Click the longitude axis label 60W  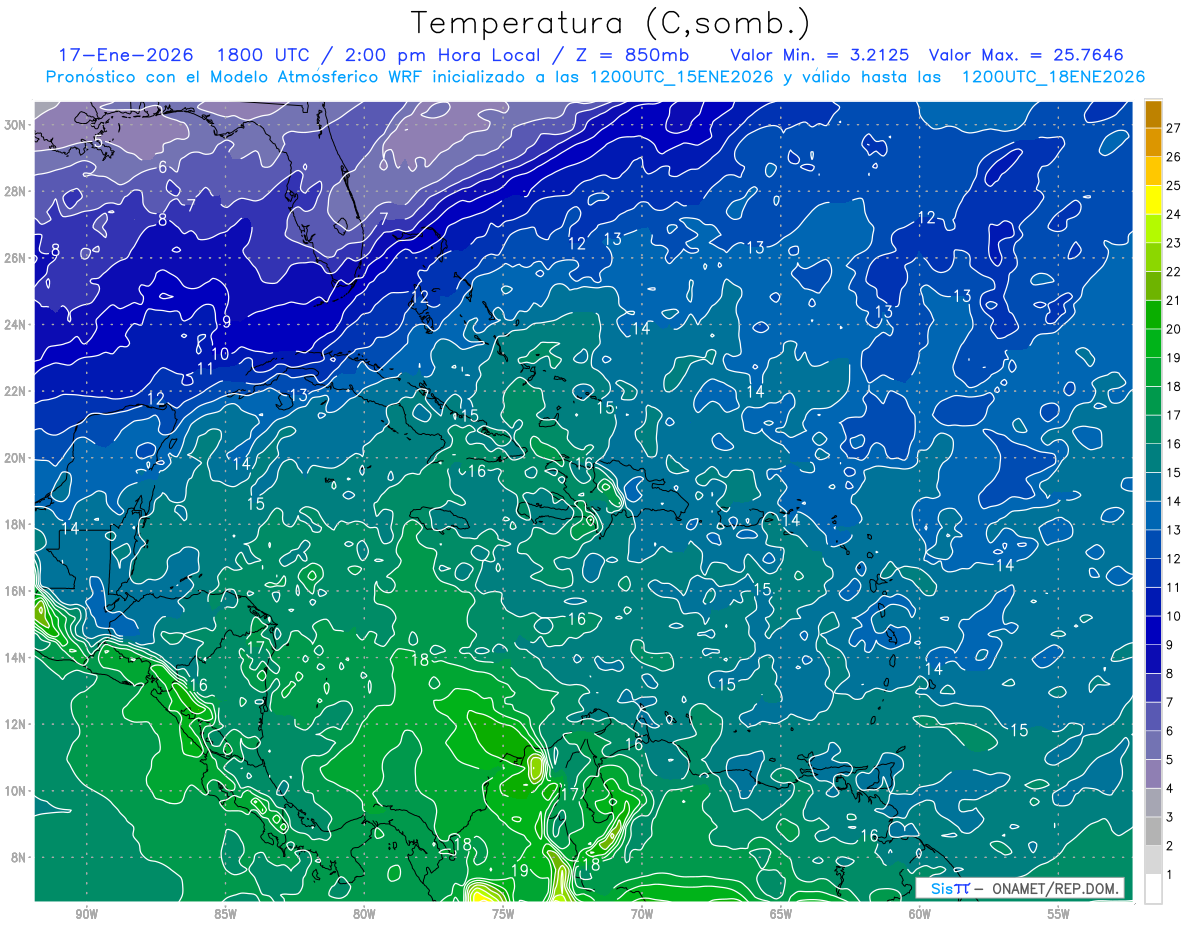pos(920,915)
